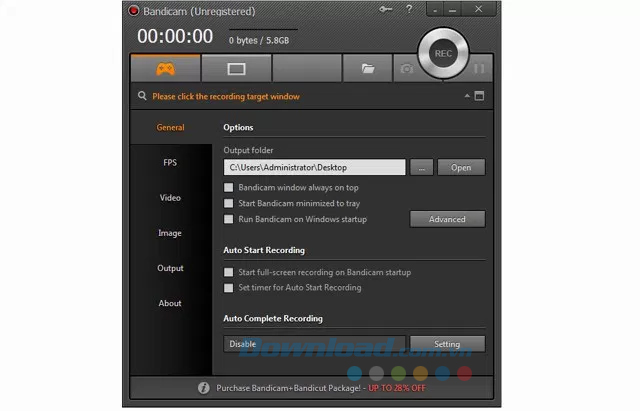
Task: Open help with the question mark icon
Action: click(409, 9)
